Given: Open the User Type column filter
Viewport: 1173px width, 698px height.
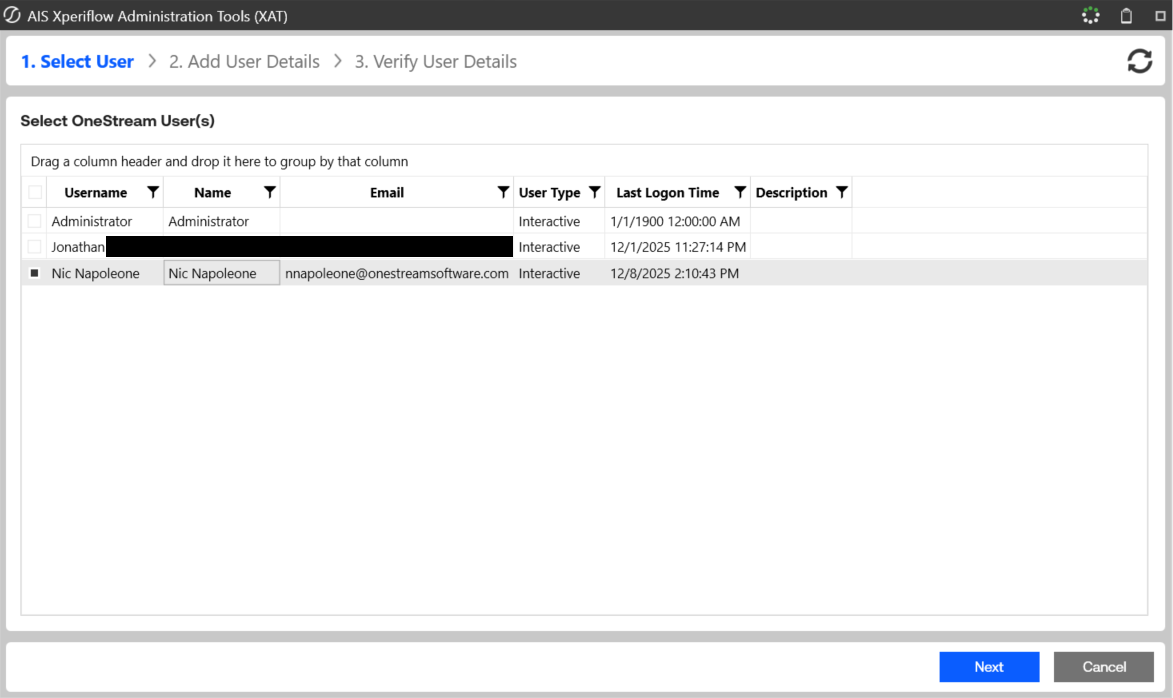Looking at the screenshot, I should tap(595, 192).
